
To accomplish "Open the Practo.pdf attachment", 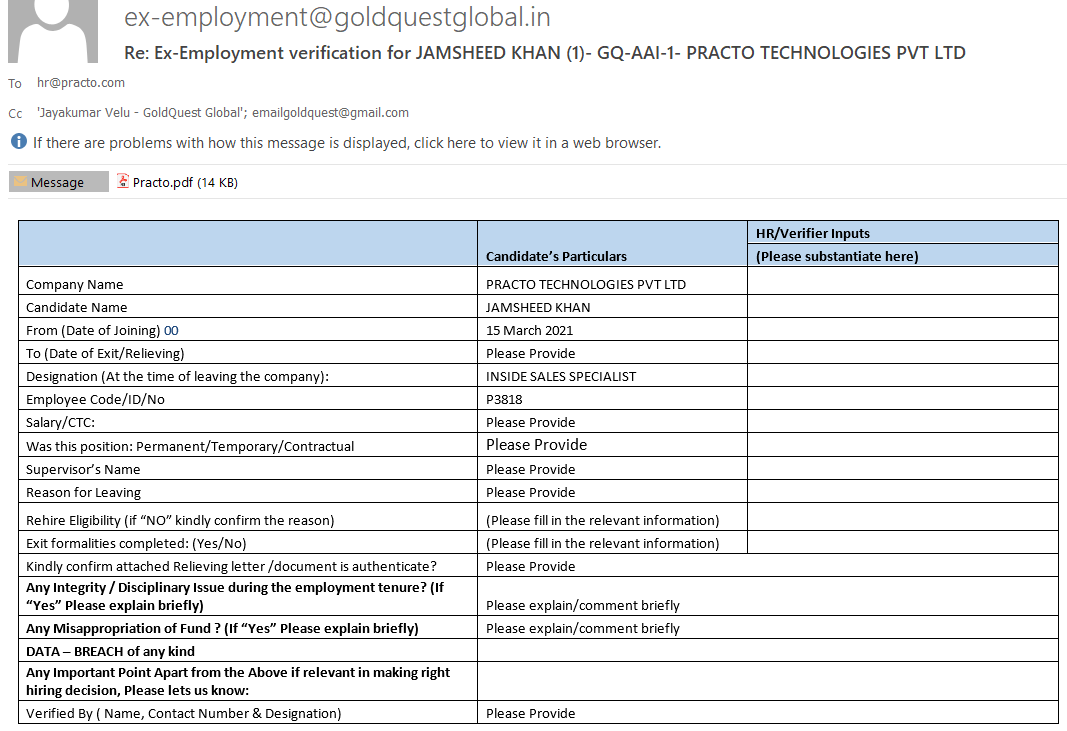I will click(x=177, y=182).
